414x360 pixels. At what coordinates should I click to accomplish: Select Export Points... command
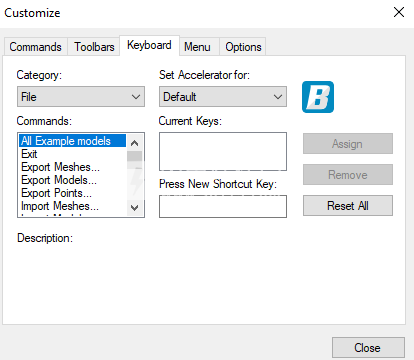(73, 193)
